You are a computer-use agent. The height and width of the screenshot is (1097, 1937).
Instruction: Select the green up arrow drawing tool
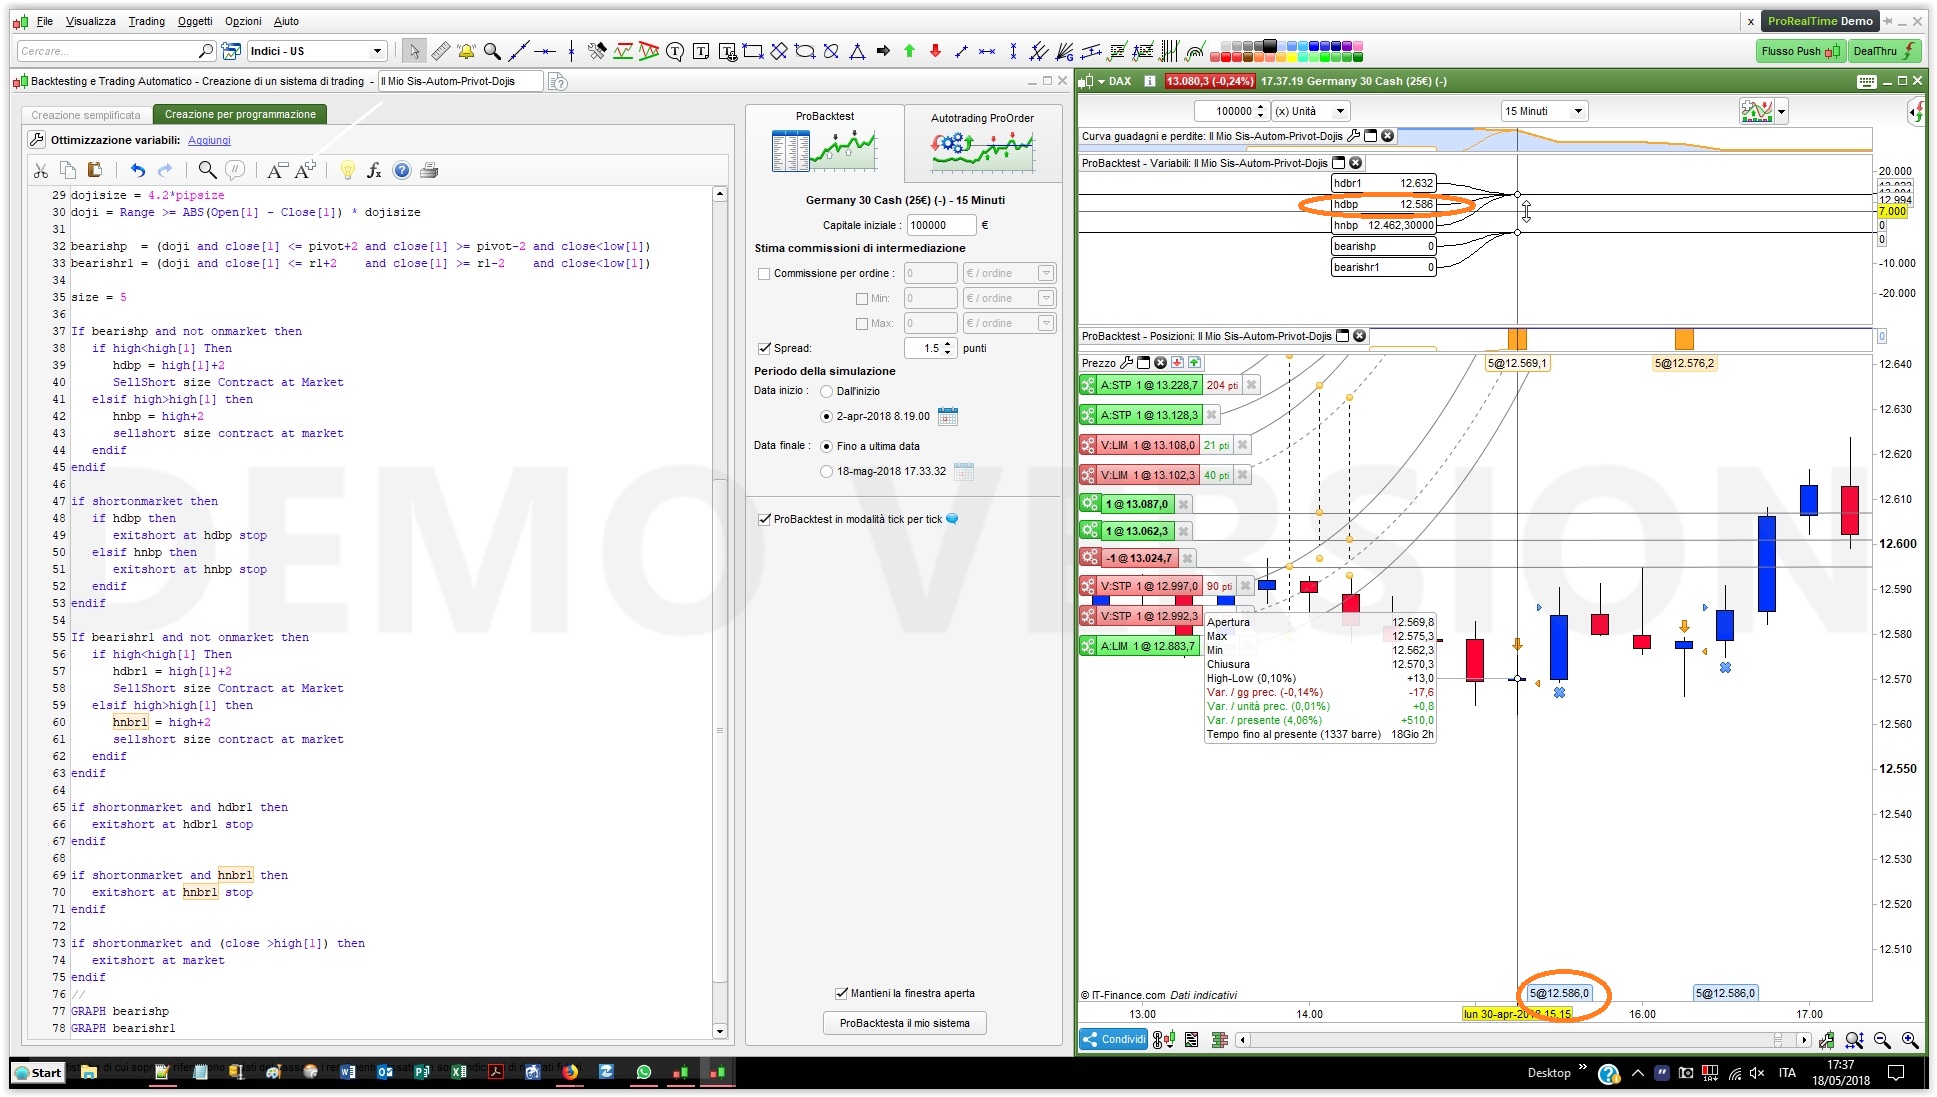909,51
